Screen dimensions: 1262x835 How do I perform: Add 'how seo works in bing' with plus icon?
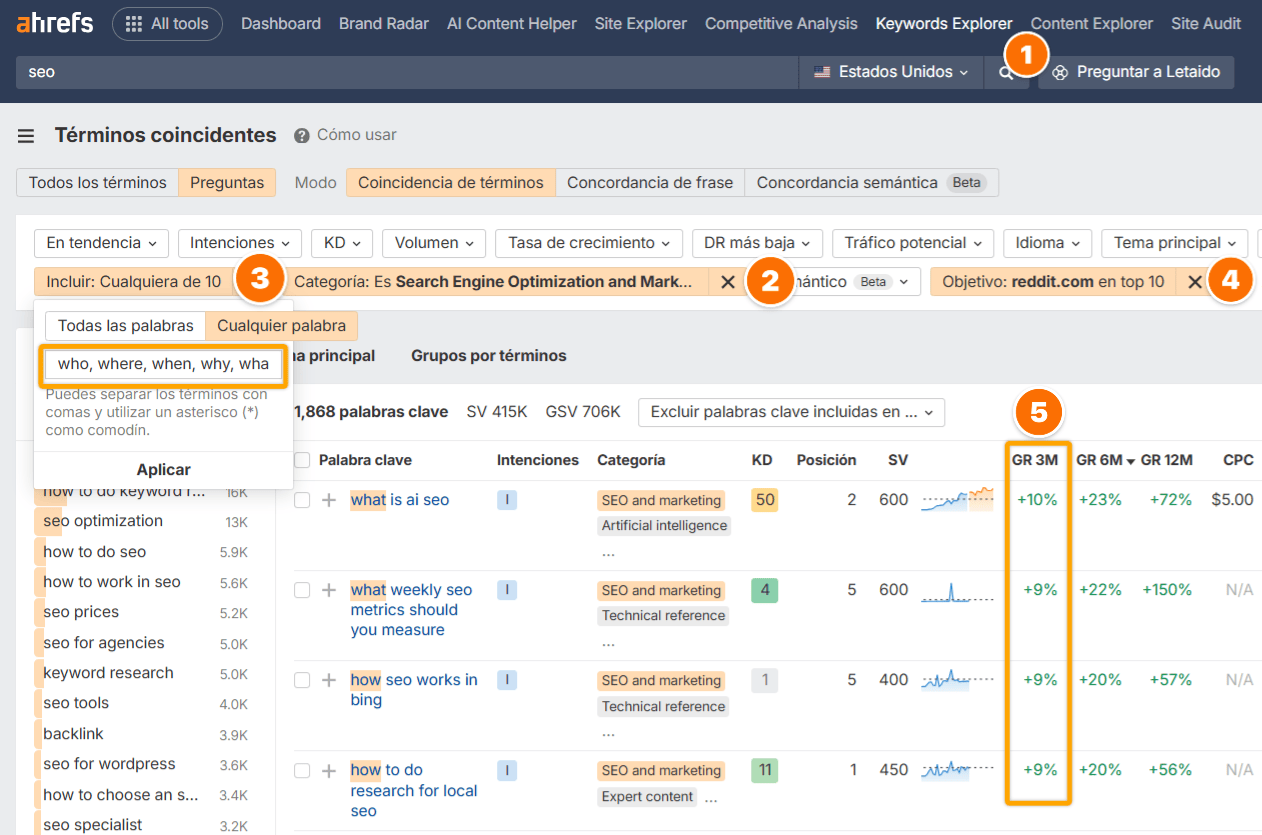(x=328, y=680)
